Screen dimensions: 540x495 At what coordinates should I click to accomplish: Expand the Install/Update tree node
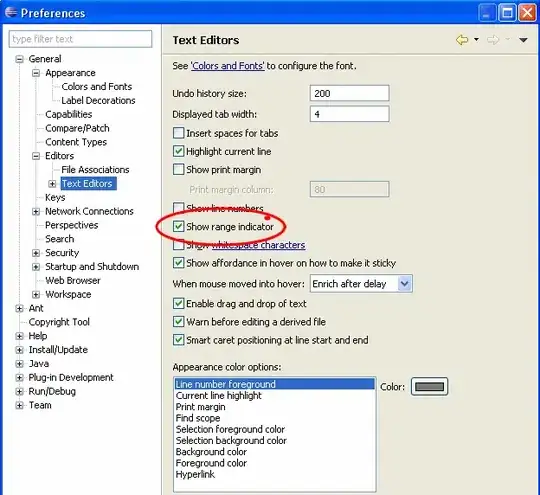point(20,350)
